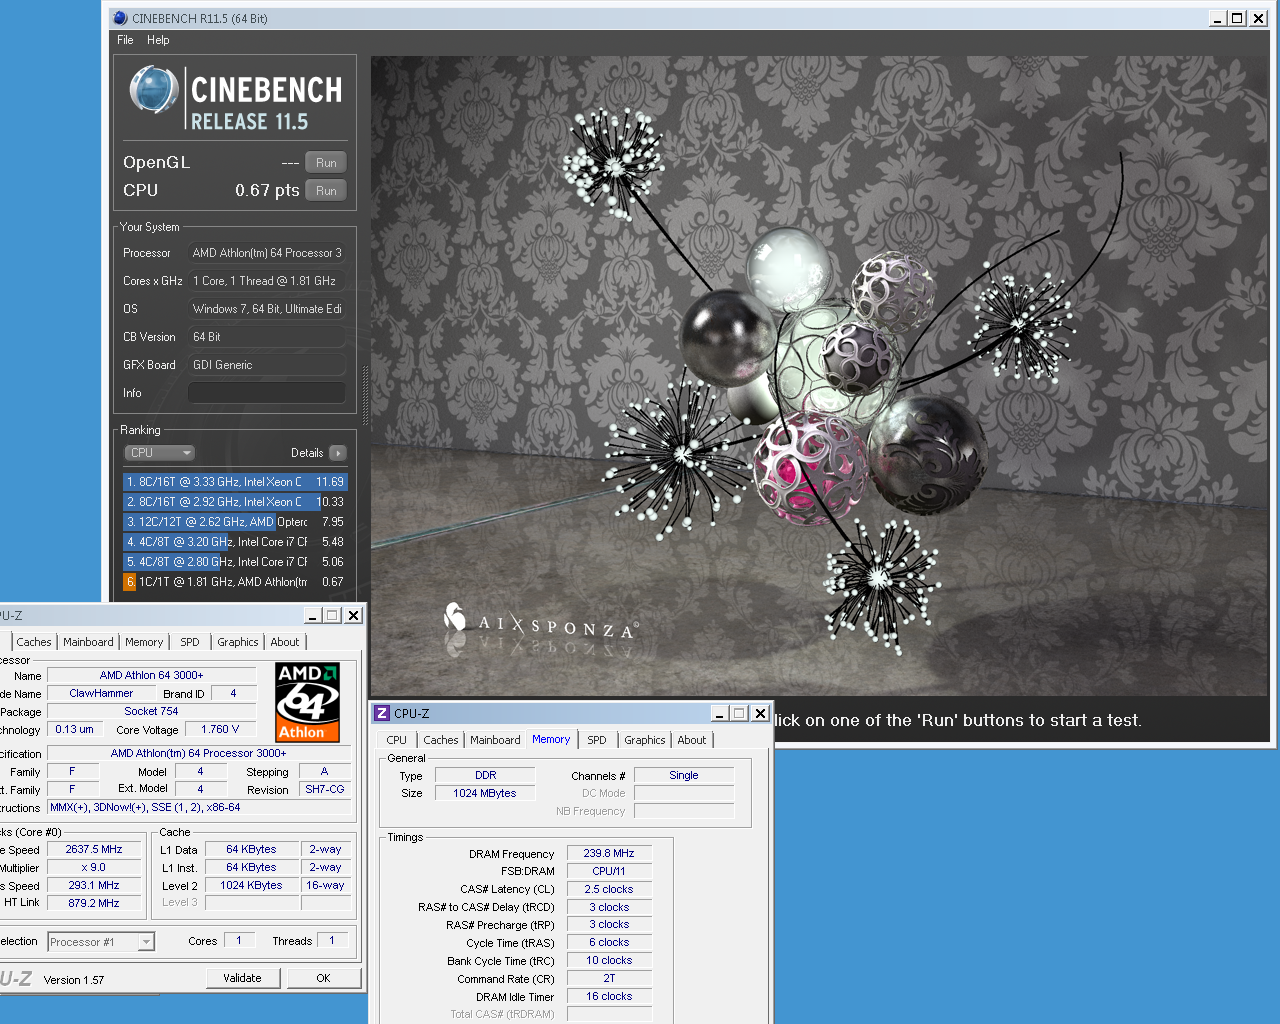Click the CPU-Z memory window Z icon
The width and height of the screenshot is (1280, 1024).
coord(382,713)
